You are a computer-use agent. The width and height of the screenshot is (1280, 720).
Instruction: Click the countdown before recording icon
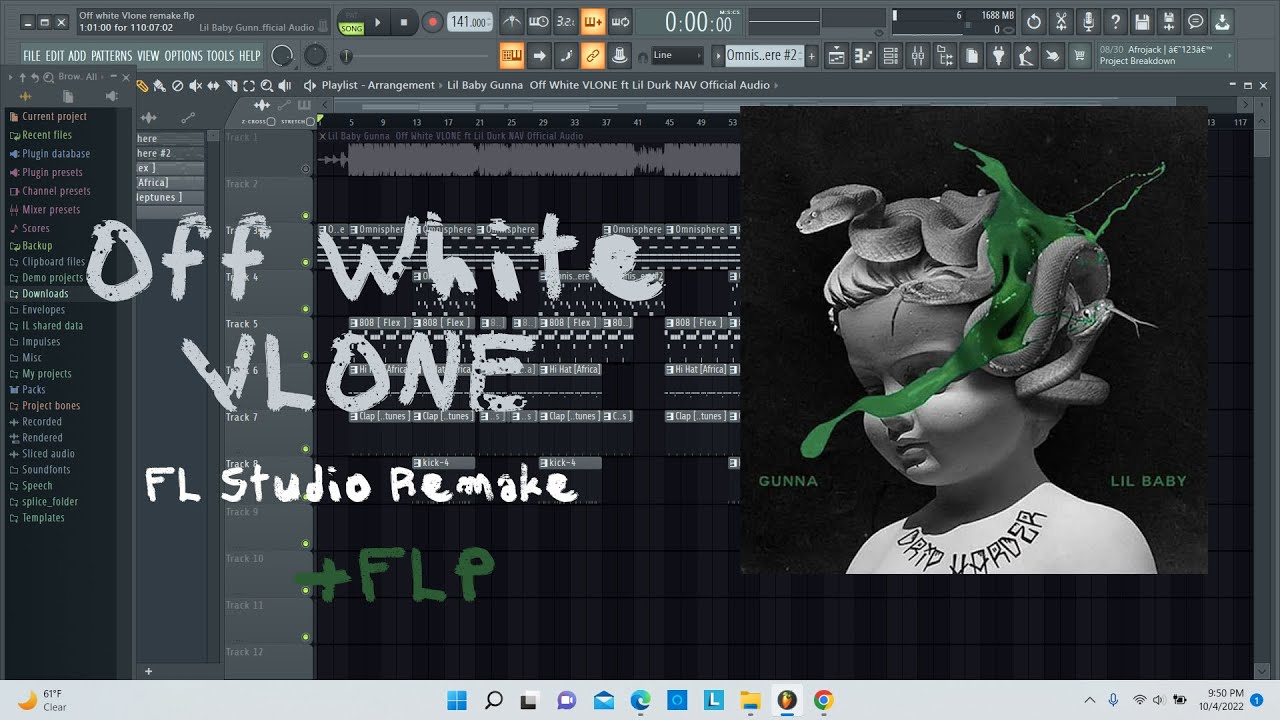click(565, 21)
